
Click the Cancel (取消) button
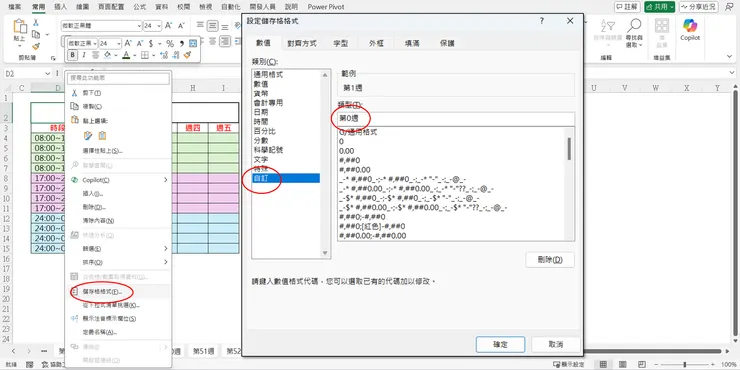[x=556, y=345]
